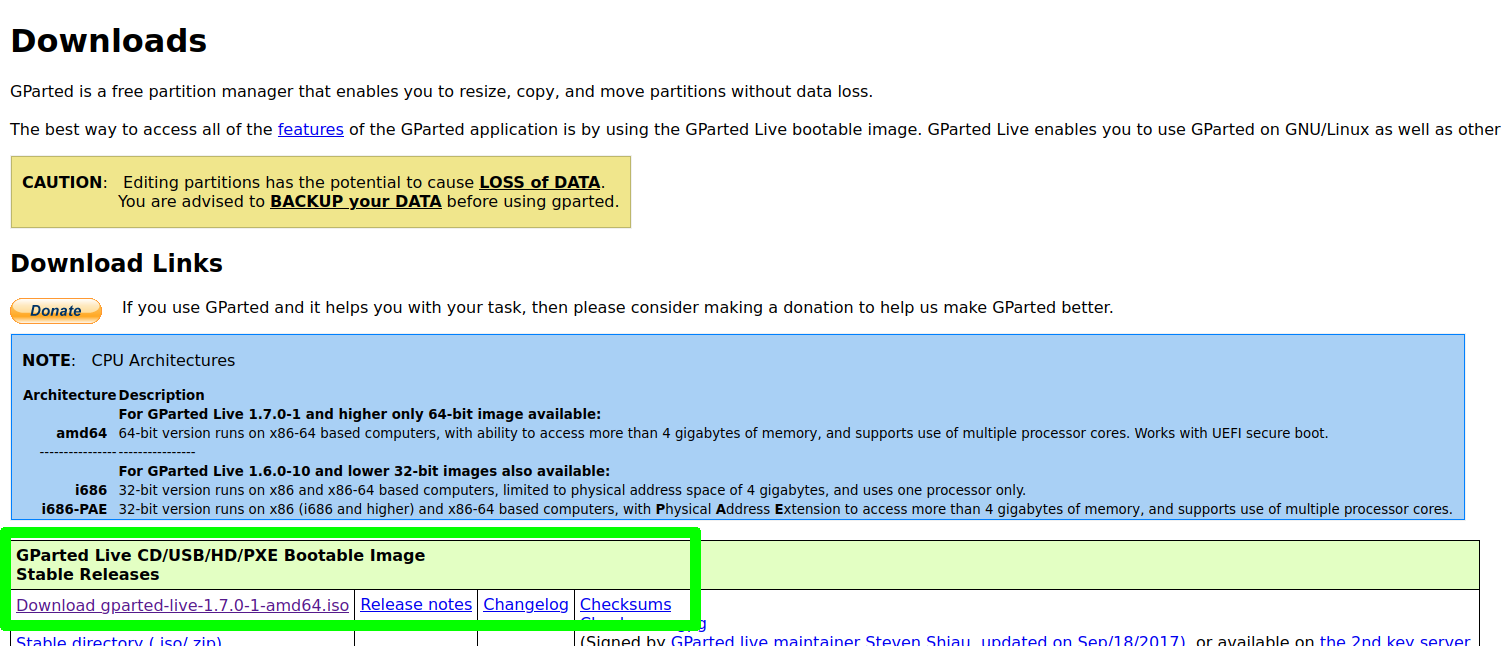
Task: Open the Changelog link
Action: click(x=526, y=605)
